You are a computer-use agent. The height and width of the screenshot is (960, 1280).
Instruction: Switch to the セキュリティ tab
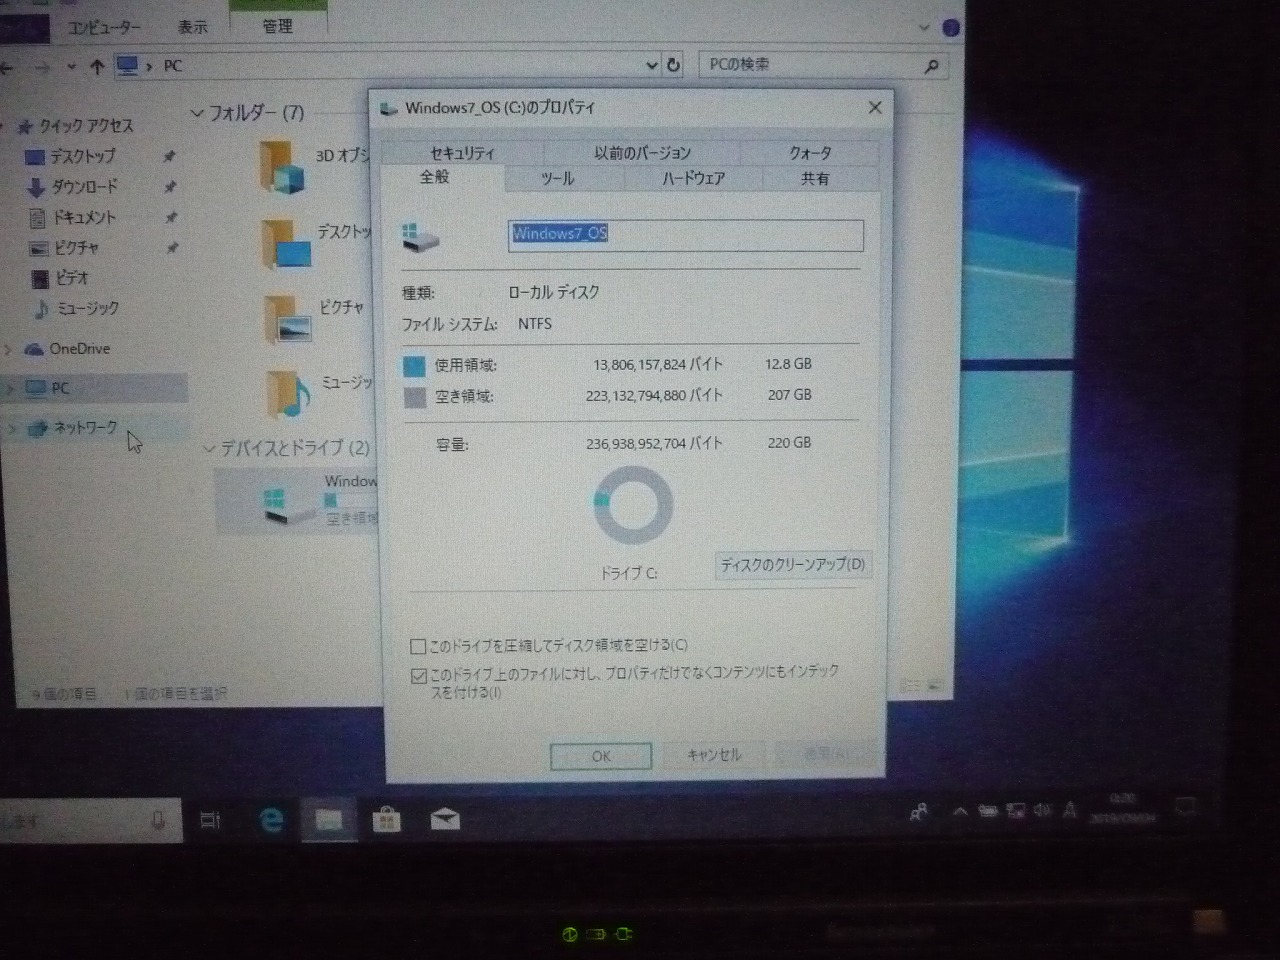[461, 153]
